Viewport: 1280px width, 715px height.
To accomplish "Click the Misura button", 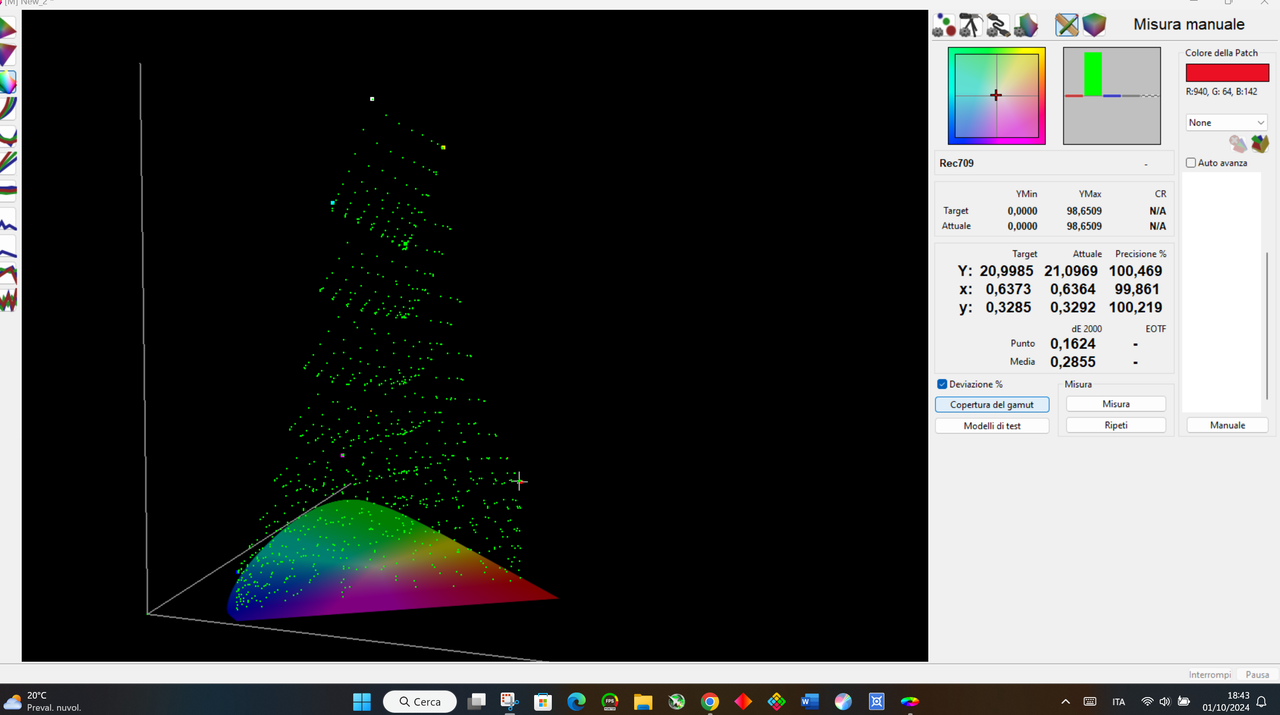I will coord(1116,404).
